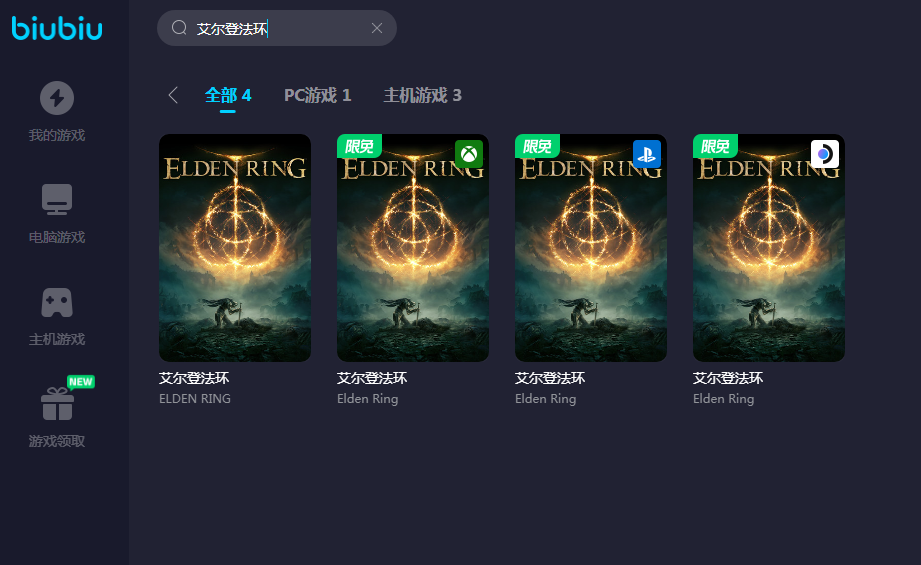Open the PC games monitor icon

(x=57, y=199)
